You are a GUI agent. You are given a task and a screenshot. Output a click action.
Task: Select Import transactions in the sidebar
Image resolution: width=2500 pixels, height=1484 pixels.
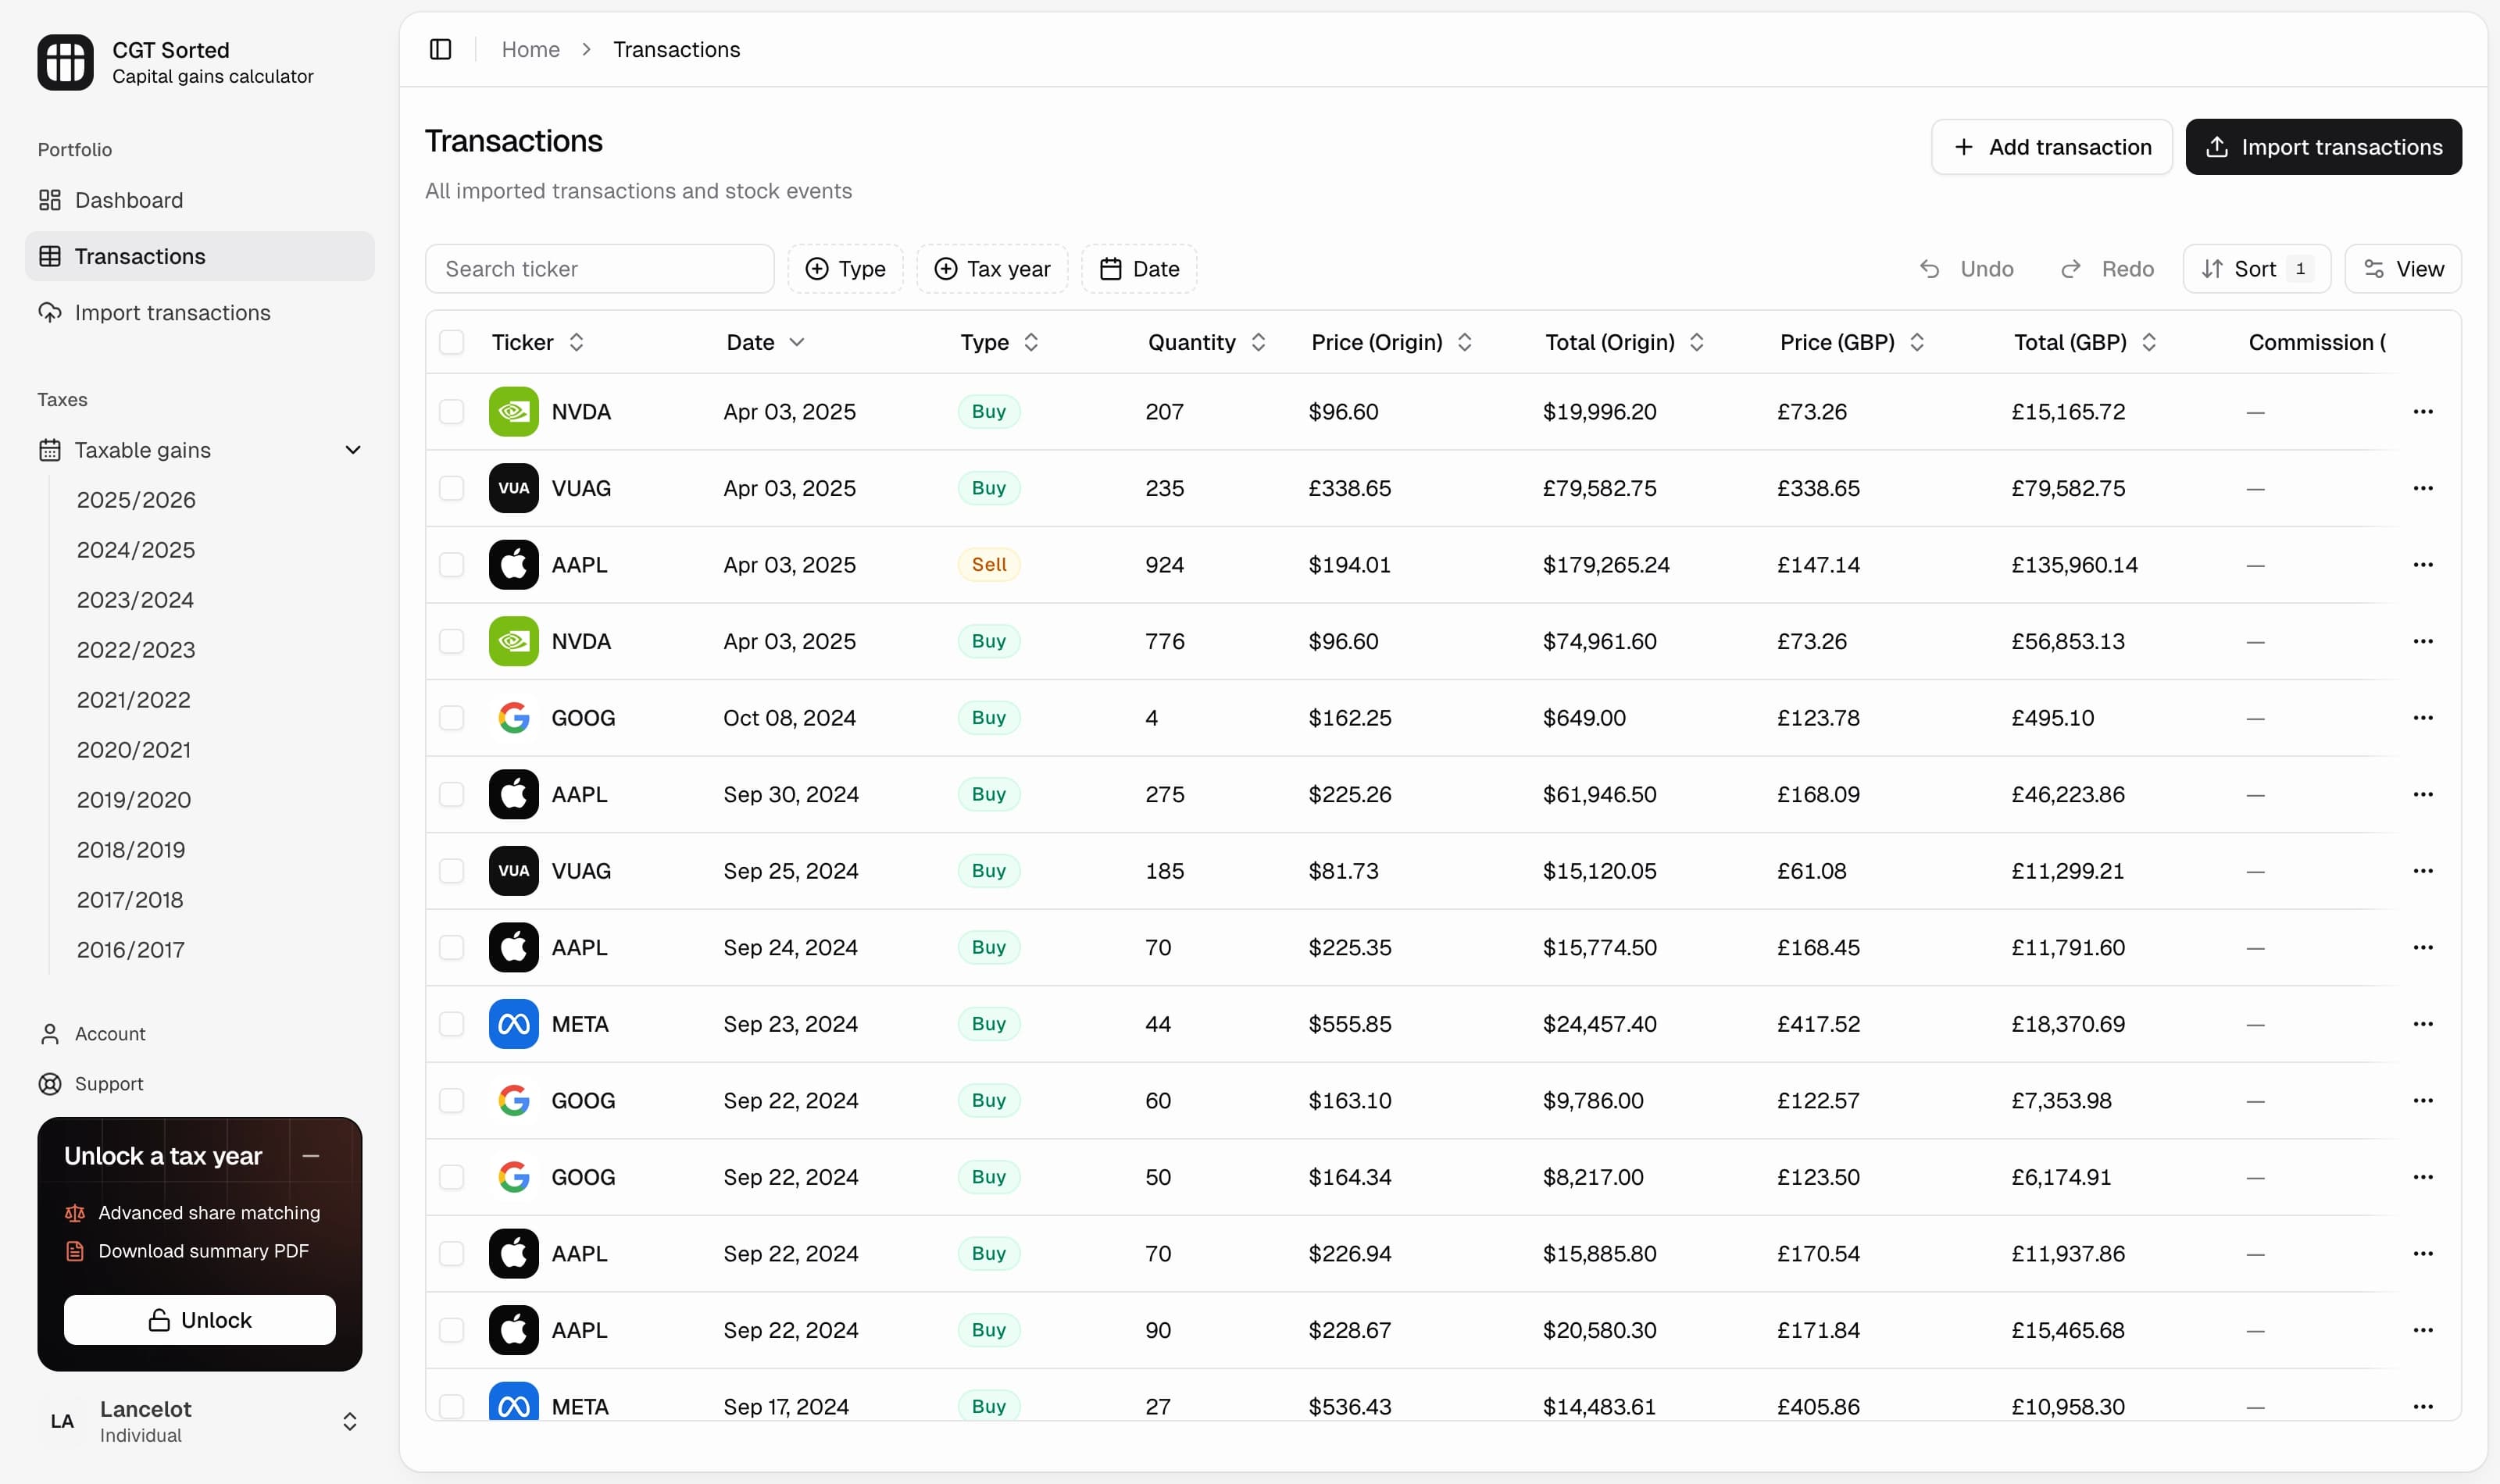[x=172, y=312]
